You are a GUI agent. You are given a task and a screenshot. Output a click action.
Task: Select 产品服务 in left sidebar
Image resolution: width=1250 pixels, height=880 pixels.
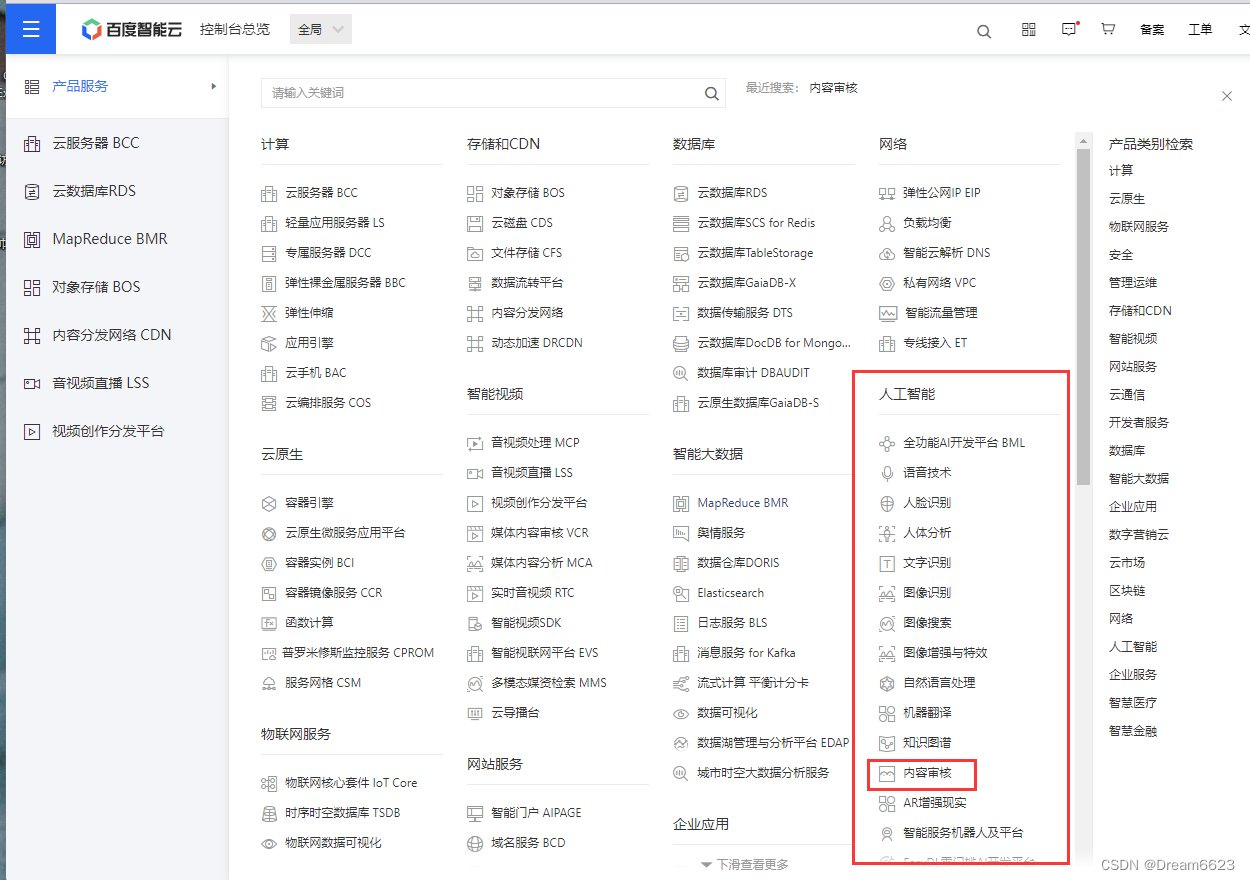pyautogui.click(x=80, y=86)
